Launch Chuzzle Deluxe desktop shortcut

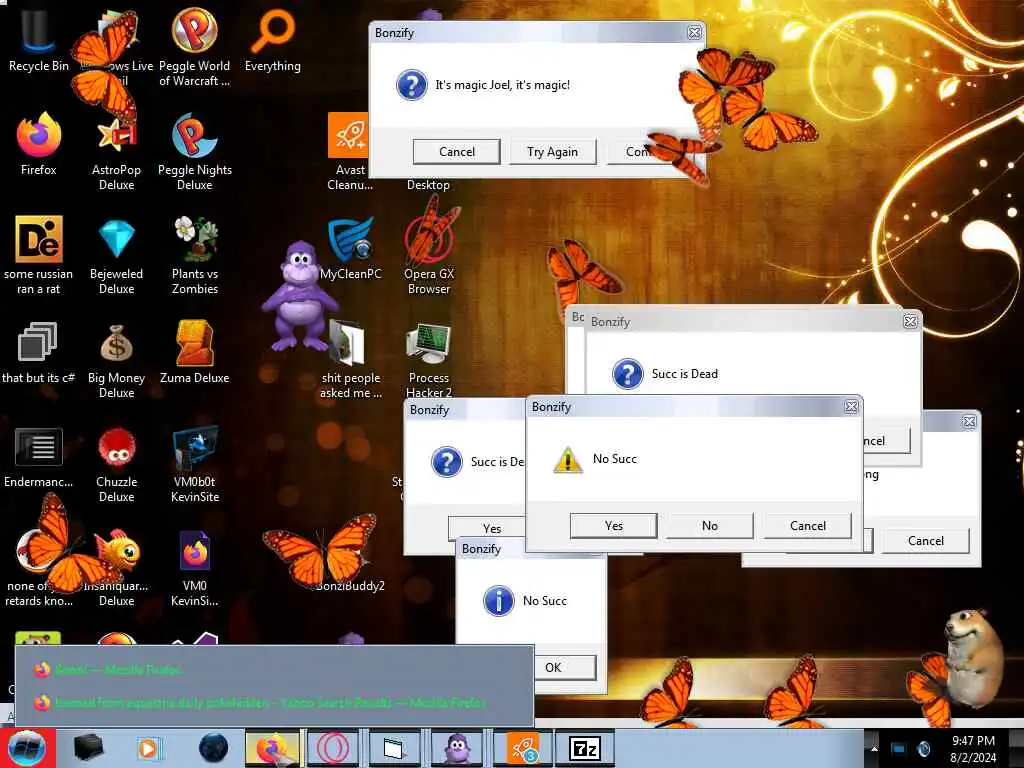[x=116, y=464]
